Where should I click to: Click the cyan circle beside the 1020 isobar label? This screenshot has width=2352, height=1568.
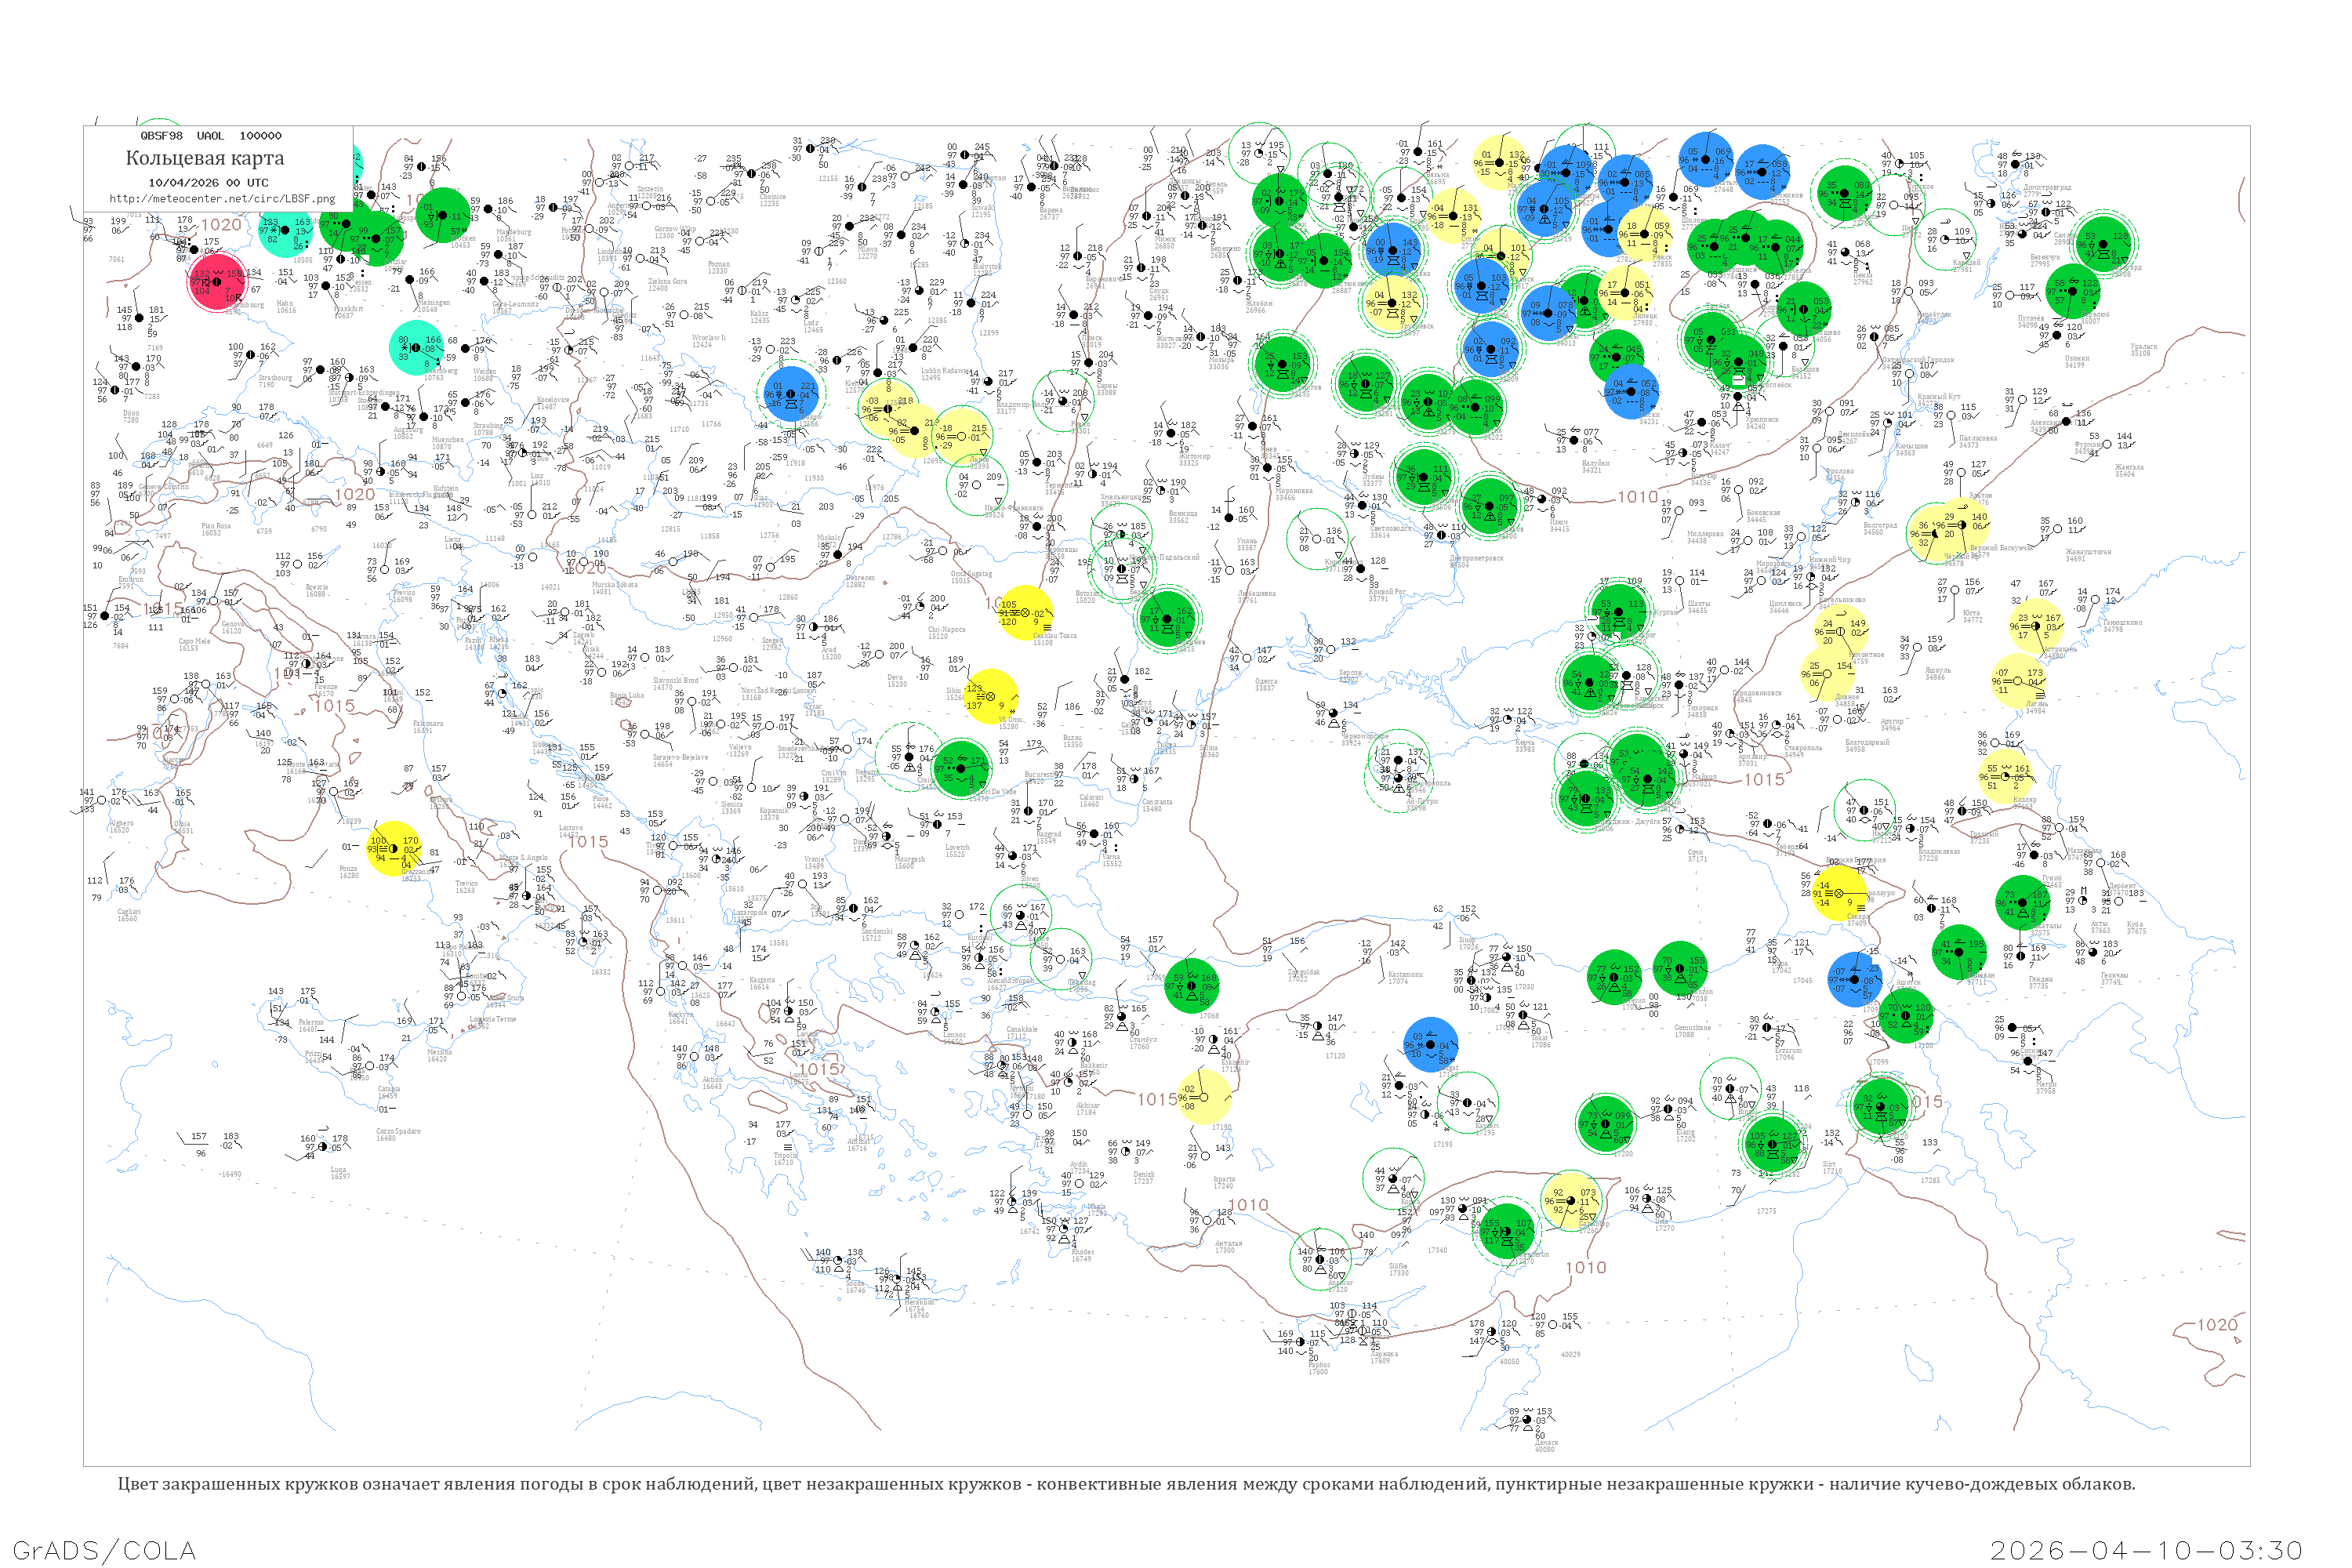(x=287, y=230)
